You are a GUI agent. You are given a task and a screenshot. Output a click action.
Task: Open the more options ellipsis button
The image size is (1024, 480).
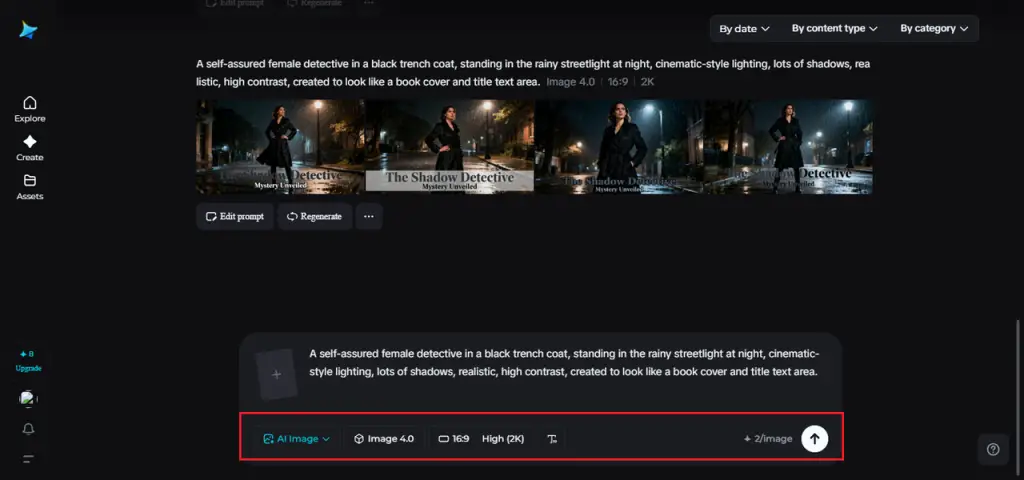pos(369,217)
